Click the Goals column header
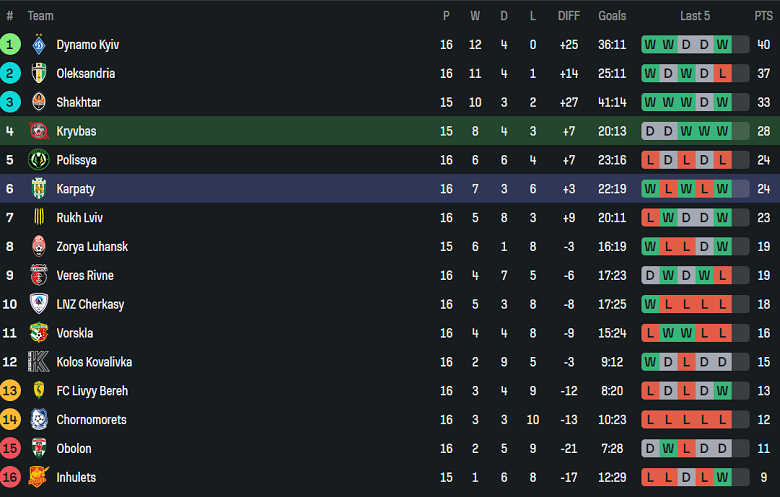The width and height of the screenshot is (780, 497). pyautogui.click(x=612, y=16)
